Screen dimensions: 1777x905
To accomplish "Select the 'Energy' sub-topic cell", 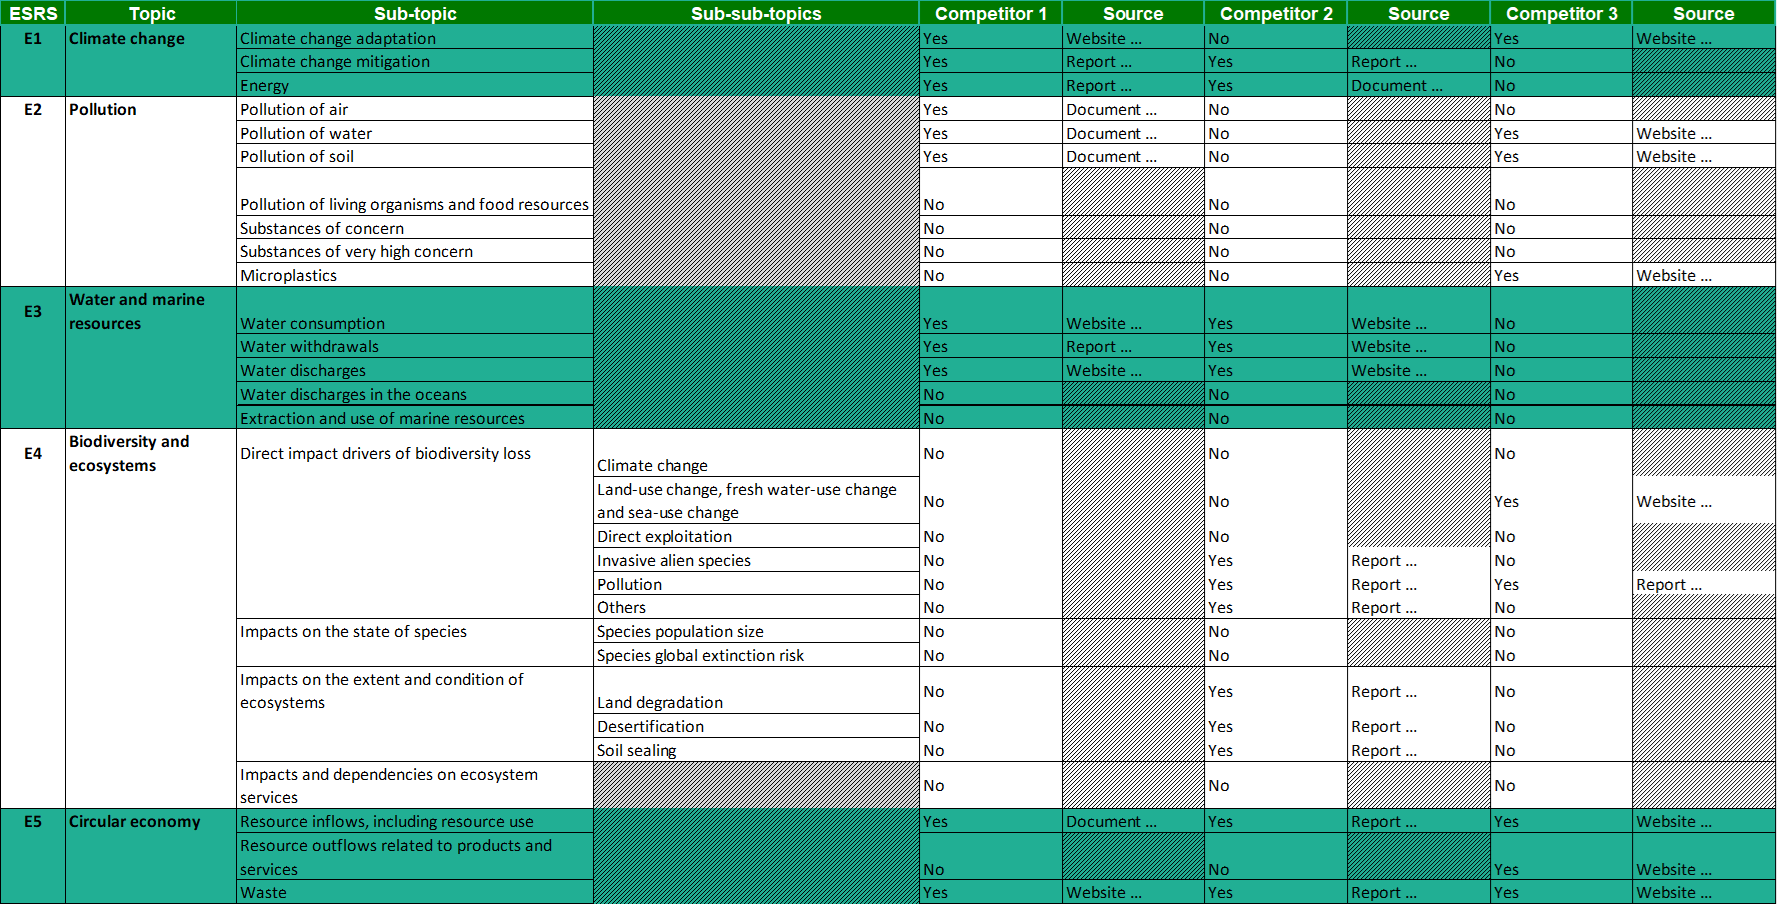I will coord(415,85).
